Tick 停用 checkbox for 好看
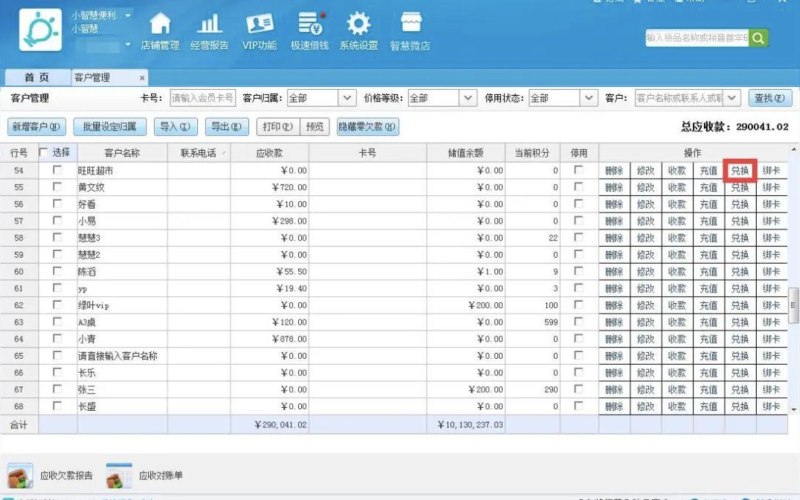Viewport: 800px width, 500px height. pos(579,204)
